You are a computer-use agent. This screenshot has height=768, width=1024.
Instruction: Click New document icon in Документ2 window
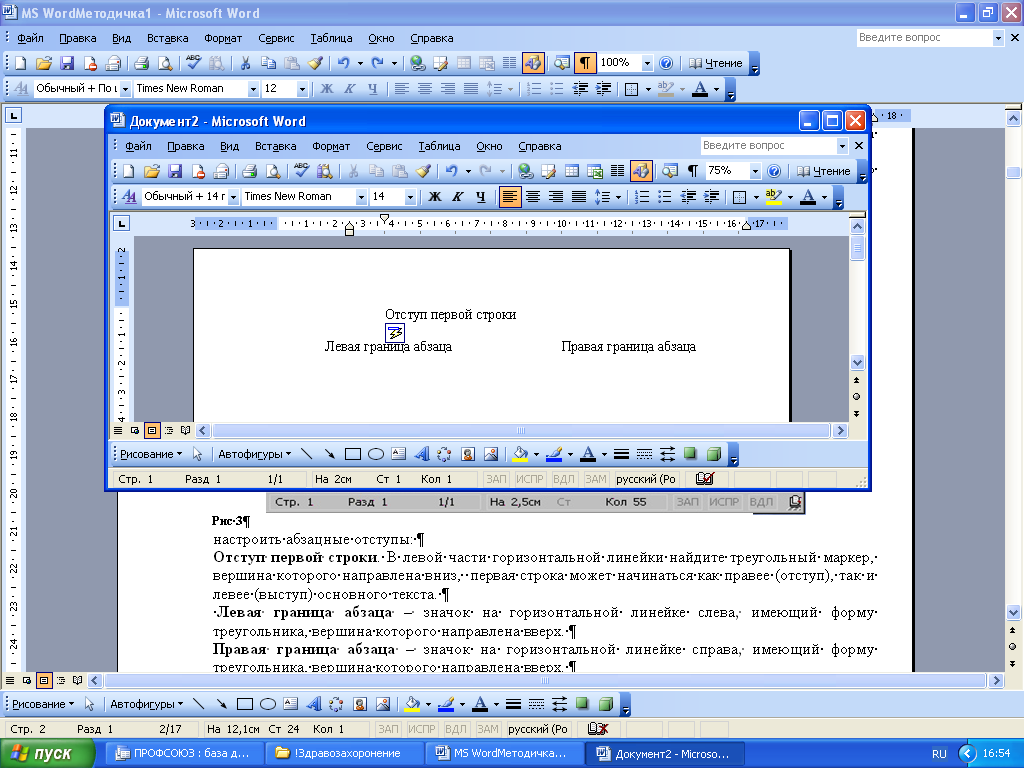[129, 171]
